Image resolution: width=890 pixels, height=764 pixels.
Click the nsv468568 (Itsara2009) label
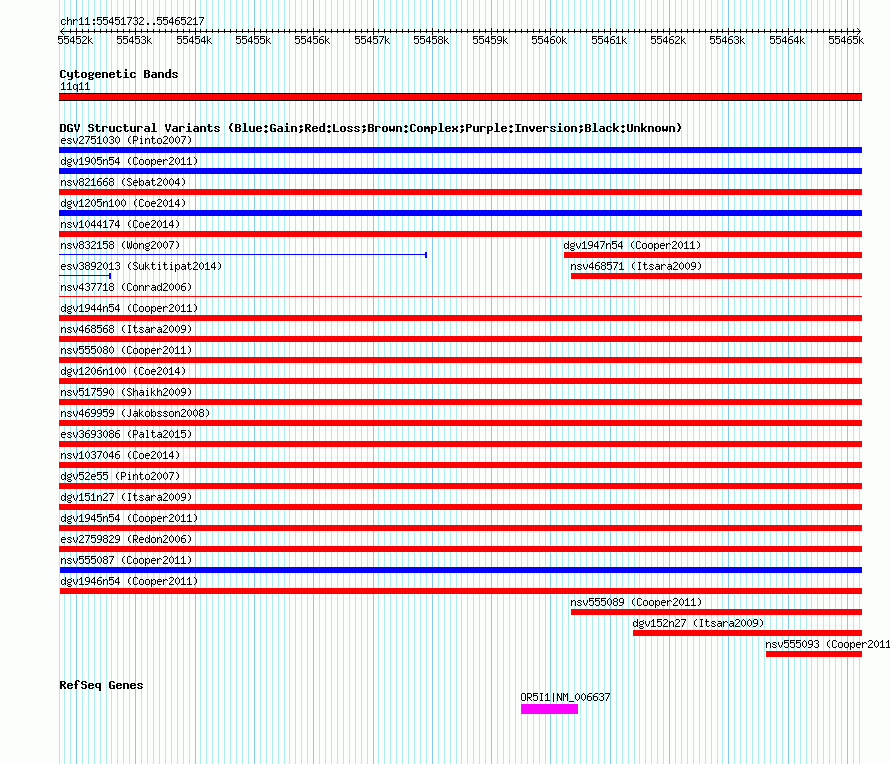coord(126,329)
